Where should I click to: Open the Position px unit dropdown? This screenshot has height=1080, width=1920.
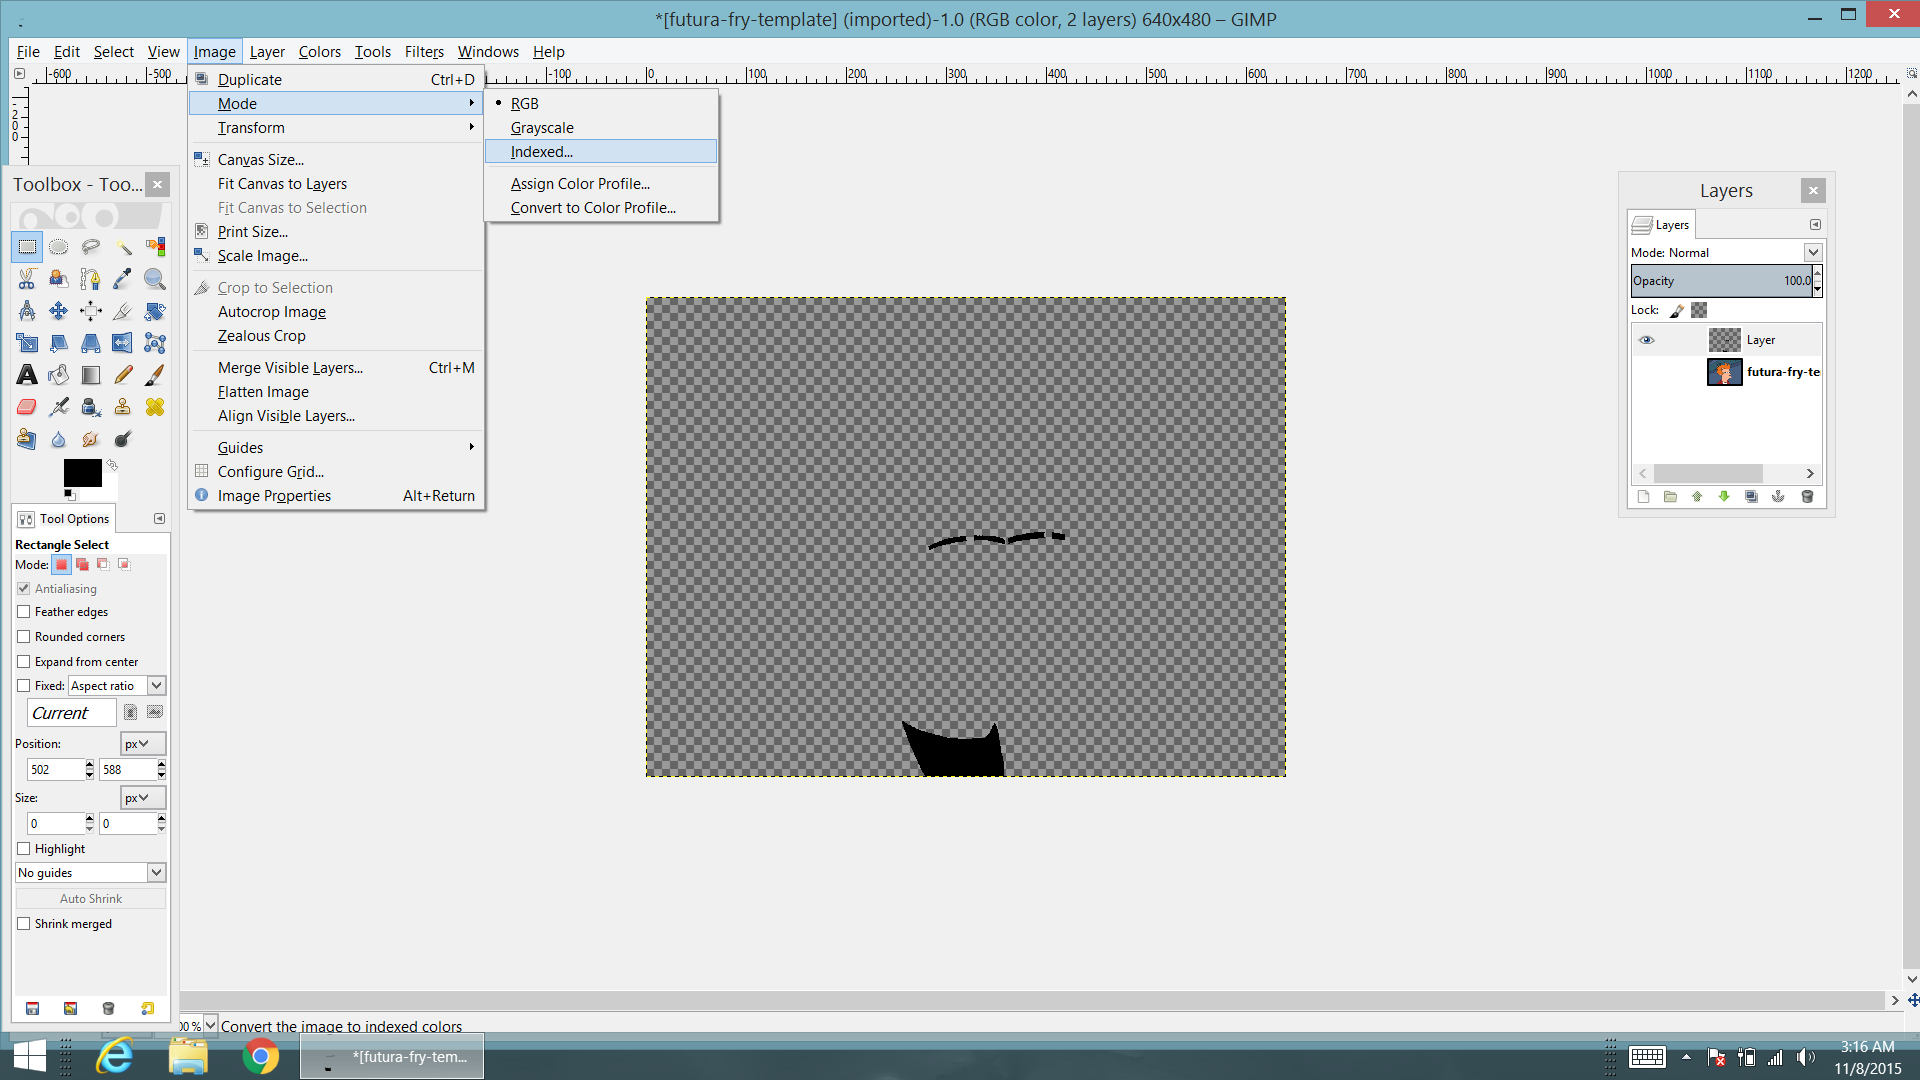(143, 744)
